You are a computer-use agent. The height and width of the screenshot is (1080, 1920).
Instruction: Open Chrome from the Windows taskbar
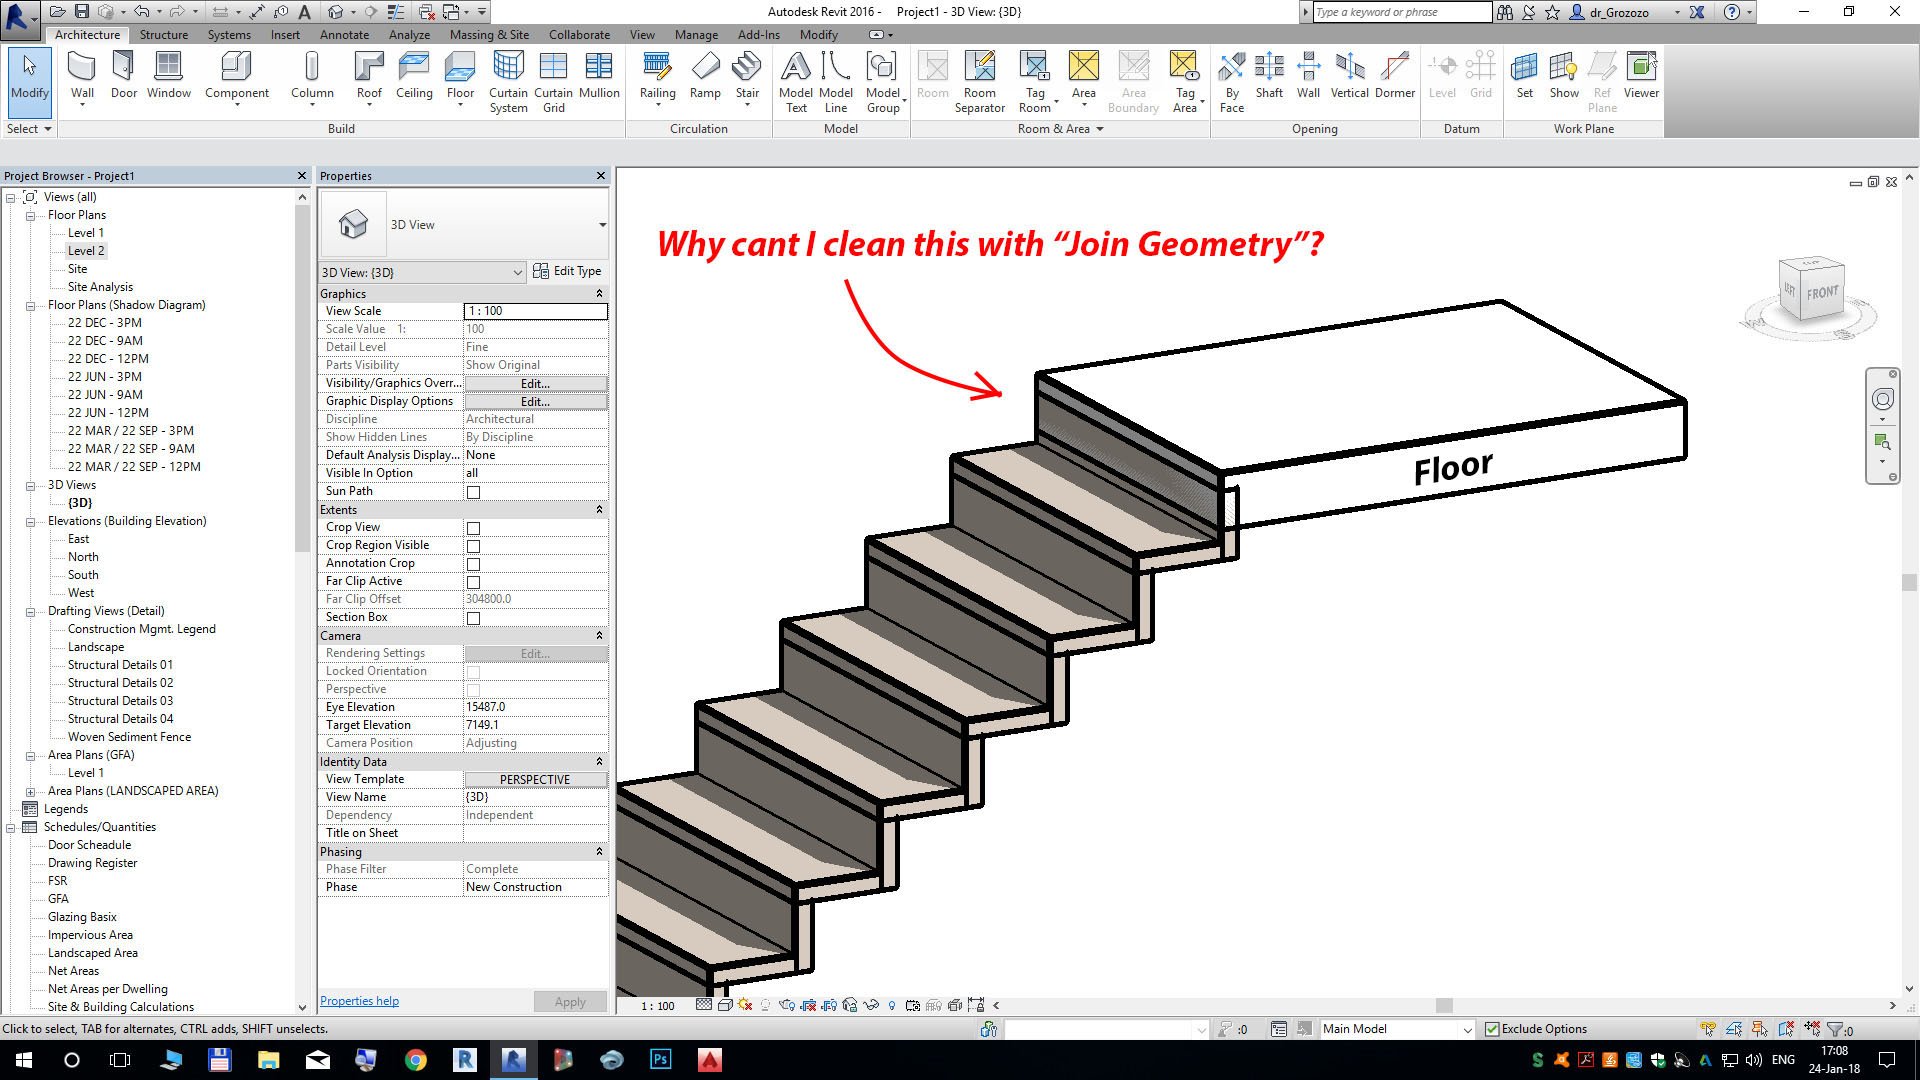(x=415, y=1060)
